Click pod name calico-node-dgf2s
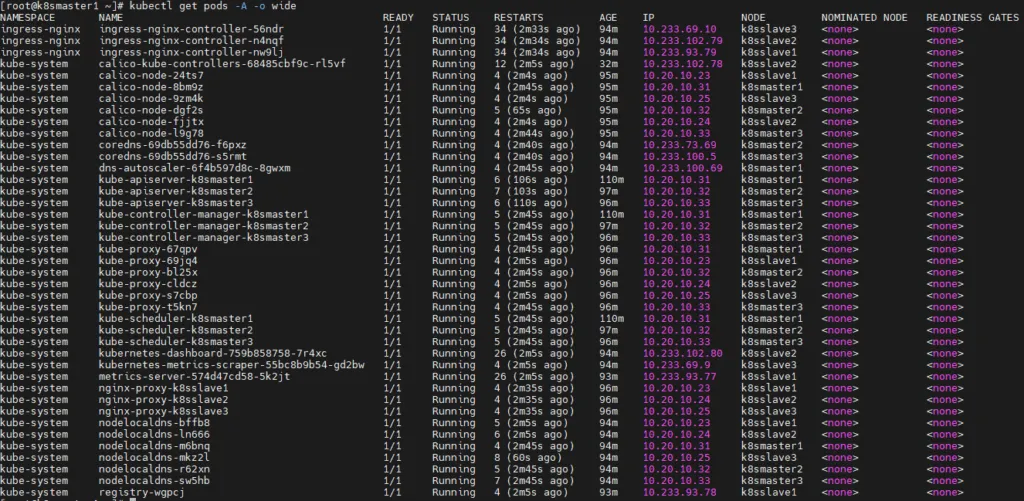1024x501 pixels. [x=152, y=110]
